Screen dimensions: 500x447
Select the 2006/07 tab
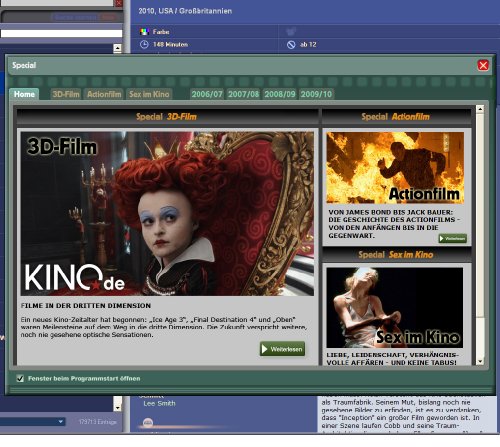(x=207, y=94)
